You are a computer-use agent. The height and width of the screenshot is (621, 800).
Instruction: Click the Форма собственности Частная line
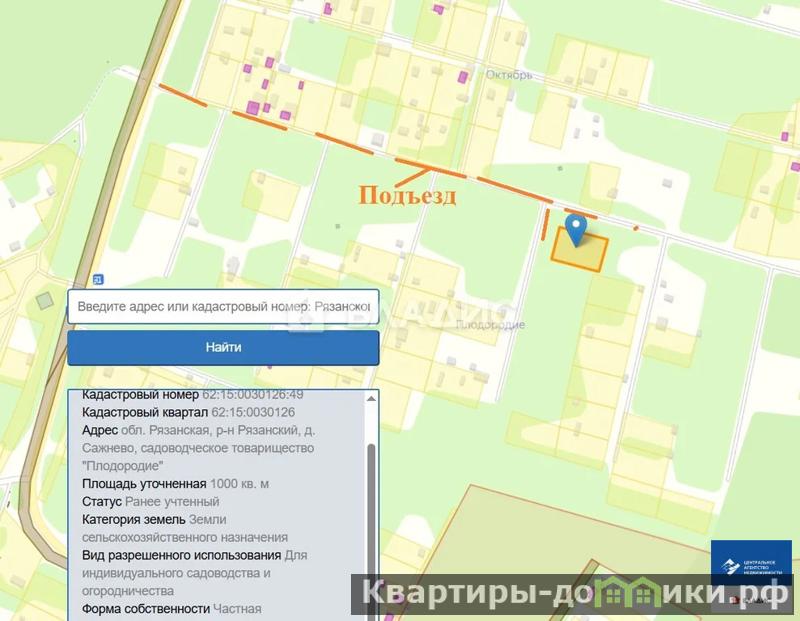pyautogui.click(x=171, y=608)
